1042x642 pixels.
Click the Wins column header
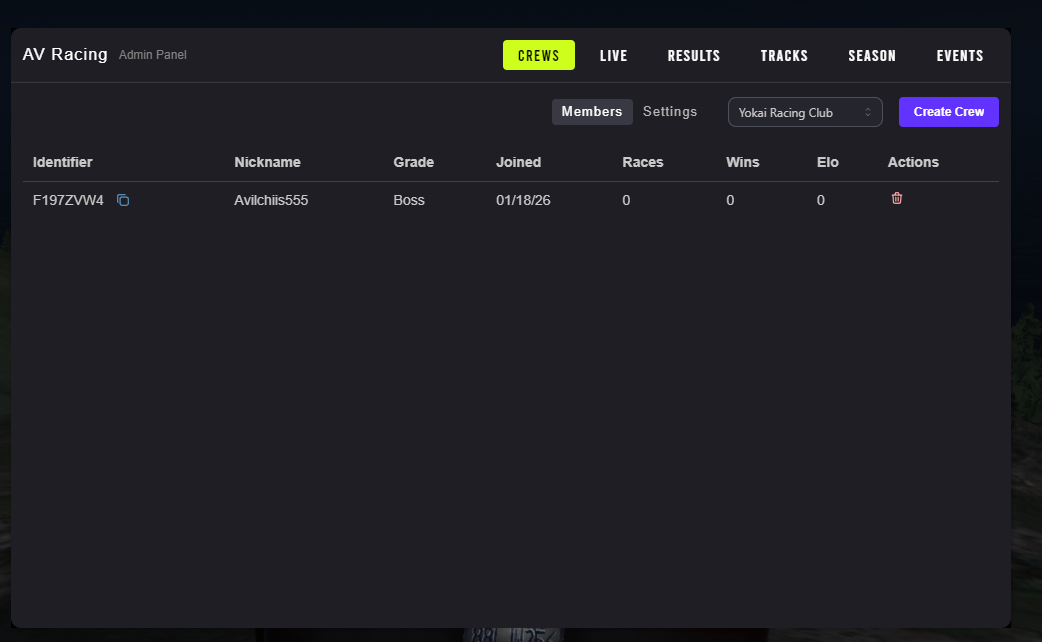pos(742,162)
